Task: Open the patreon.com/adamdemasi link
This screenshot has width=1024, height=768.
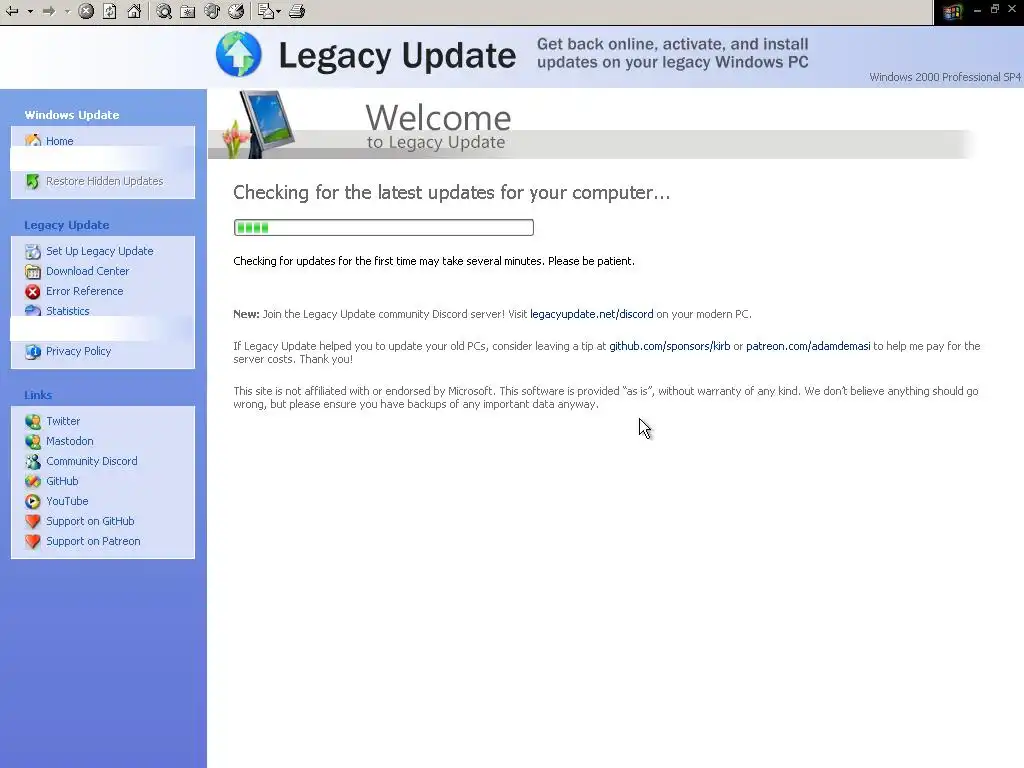Action: (808, 346)
